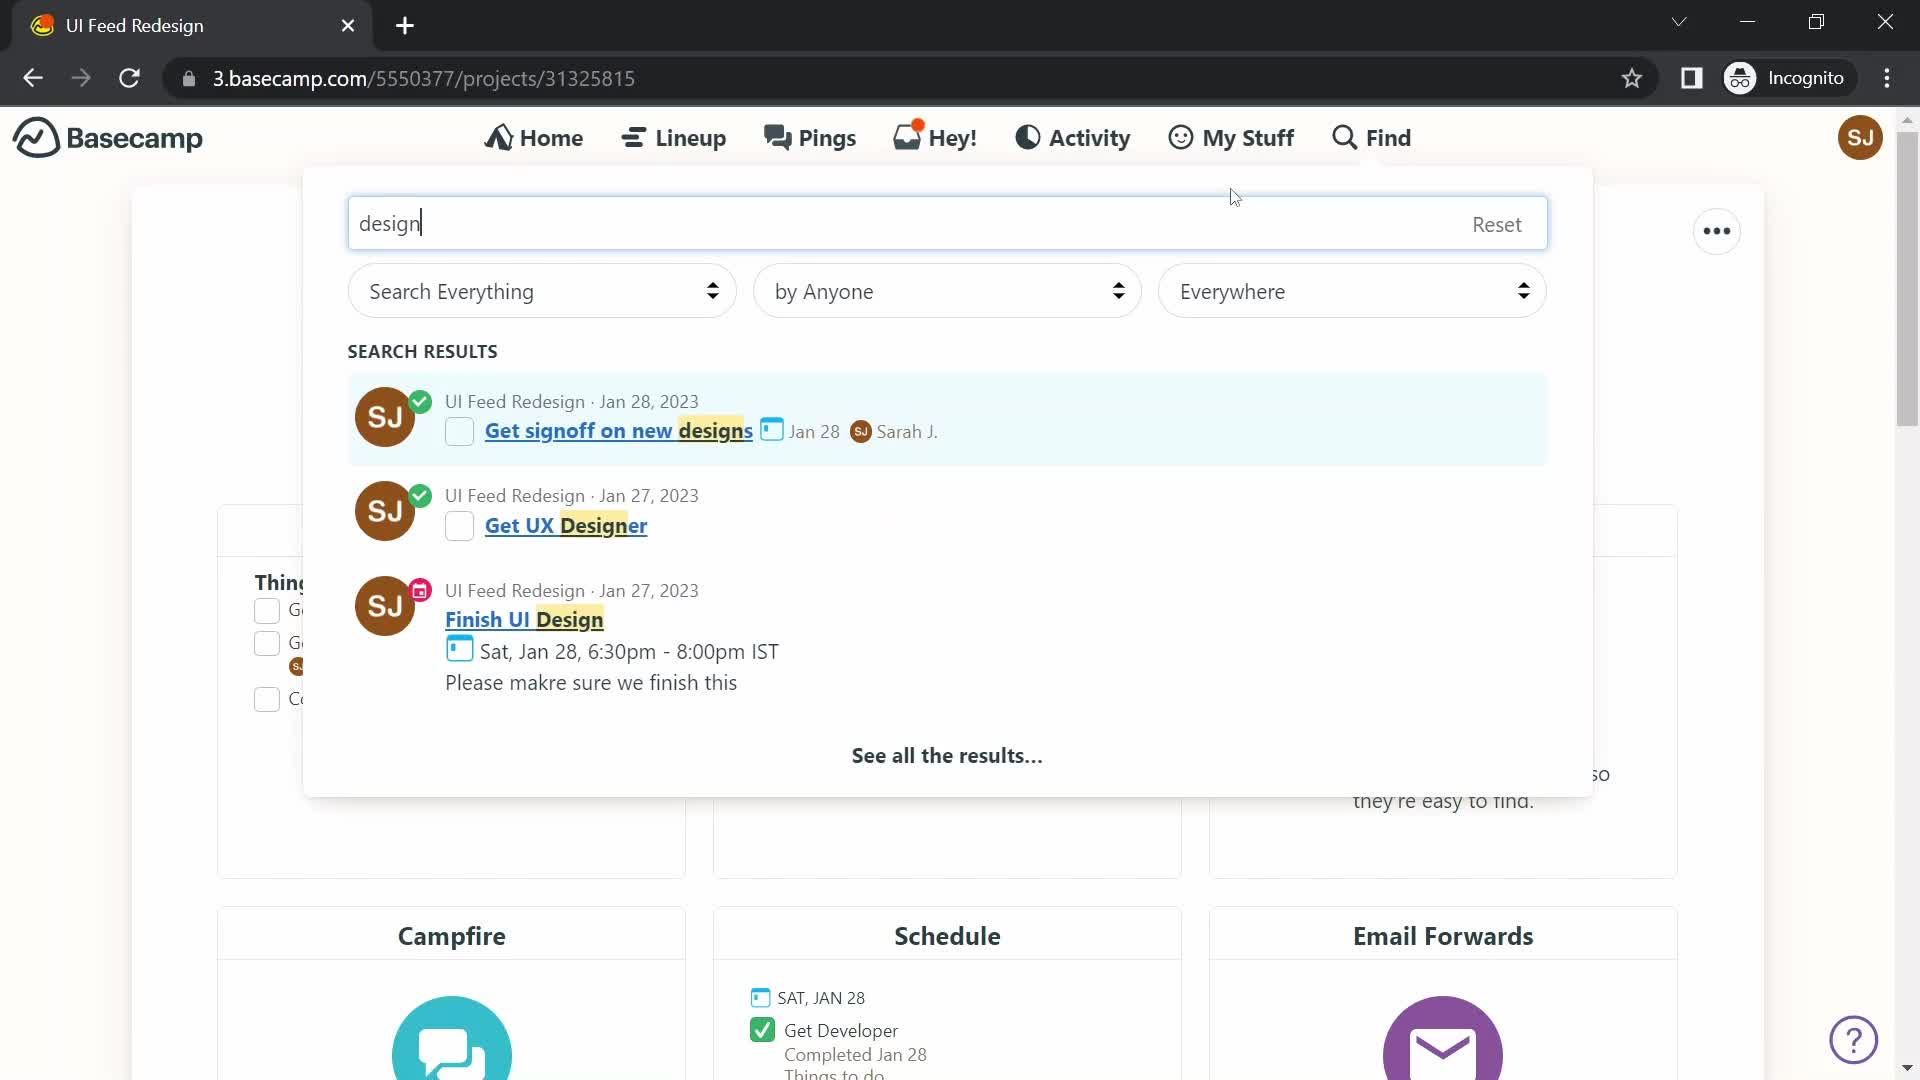Toggle checkbox for Get UX Designer task
Viewport: 1920px width, 1080px height.
(x=460, y=525)
